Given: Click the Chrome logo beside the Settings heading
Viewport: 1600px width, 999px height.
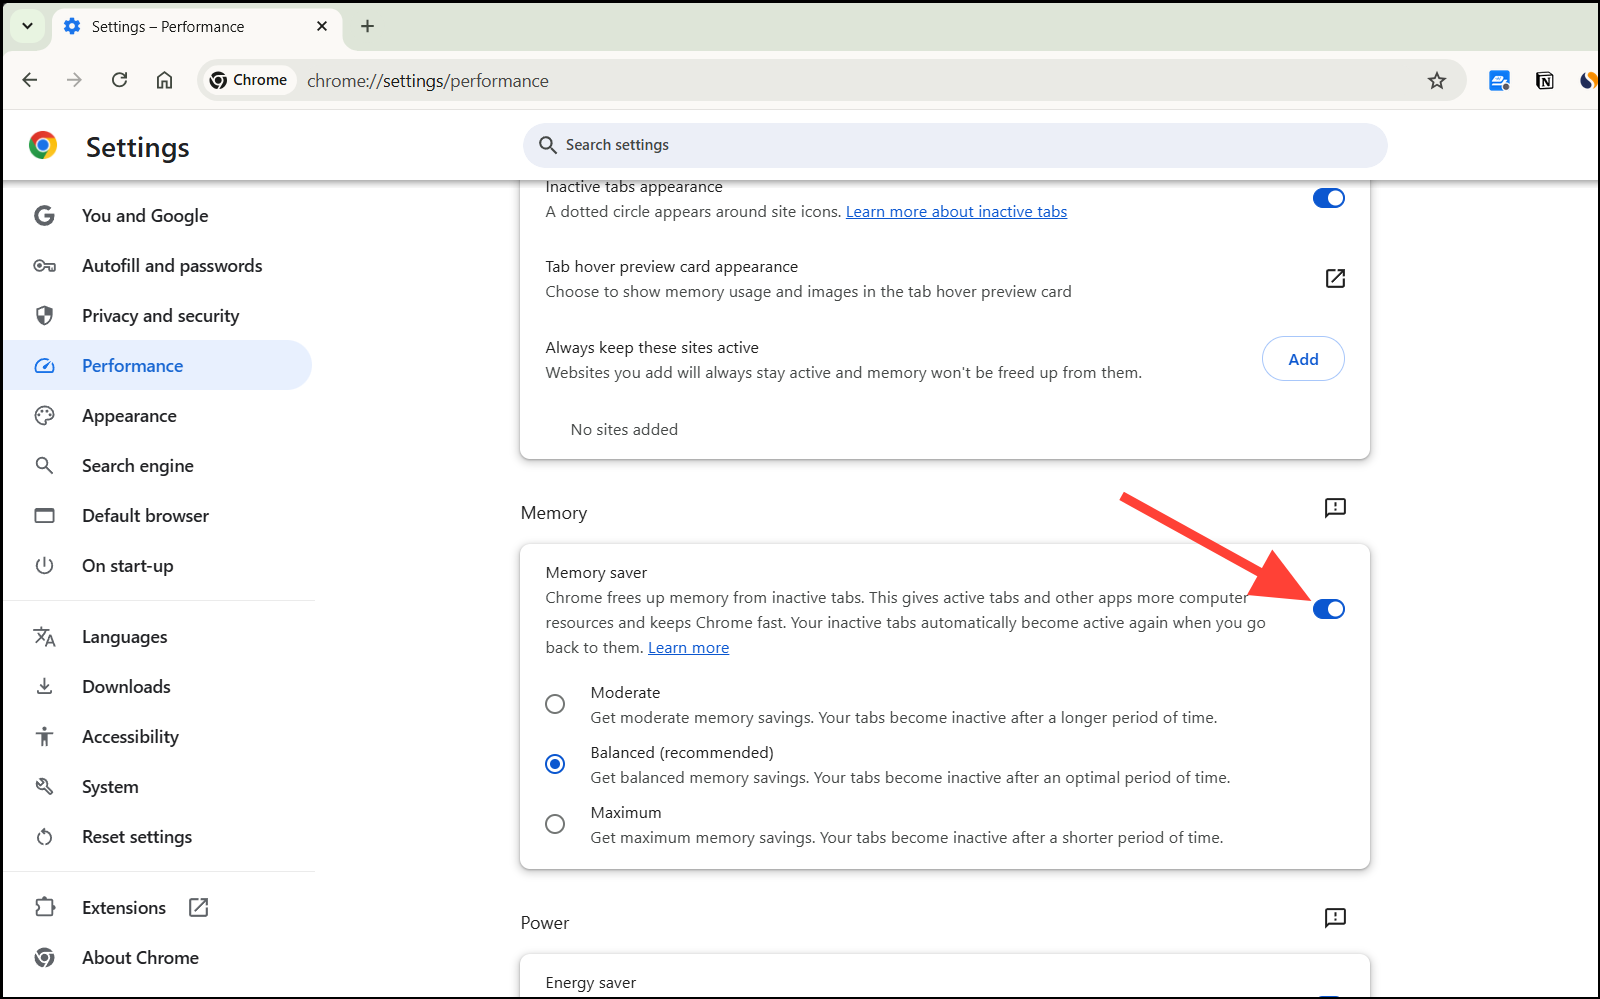Looking at the screenshot, I should [43, 146].
